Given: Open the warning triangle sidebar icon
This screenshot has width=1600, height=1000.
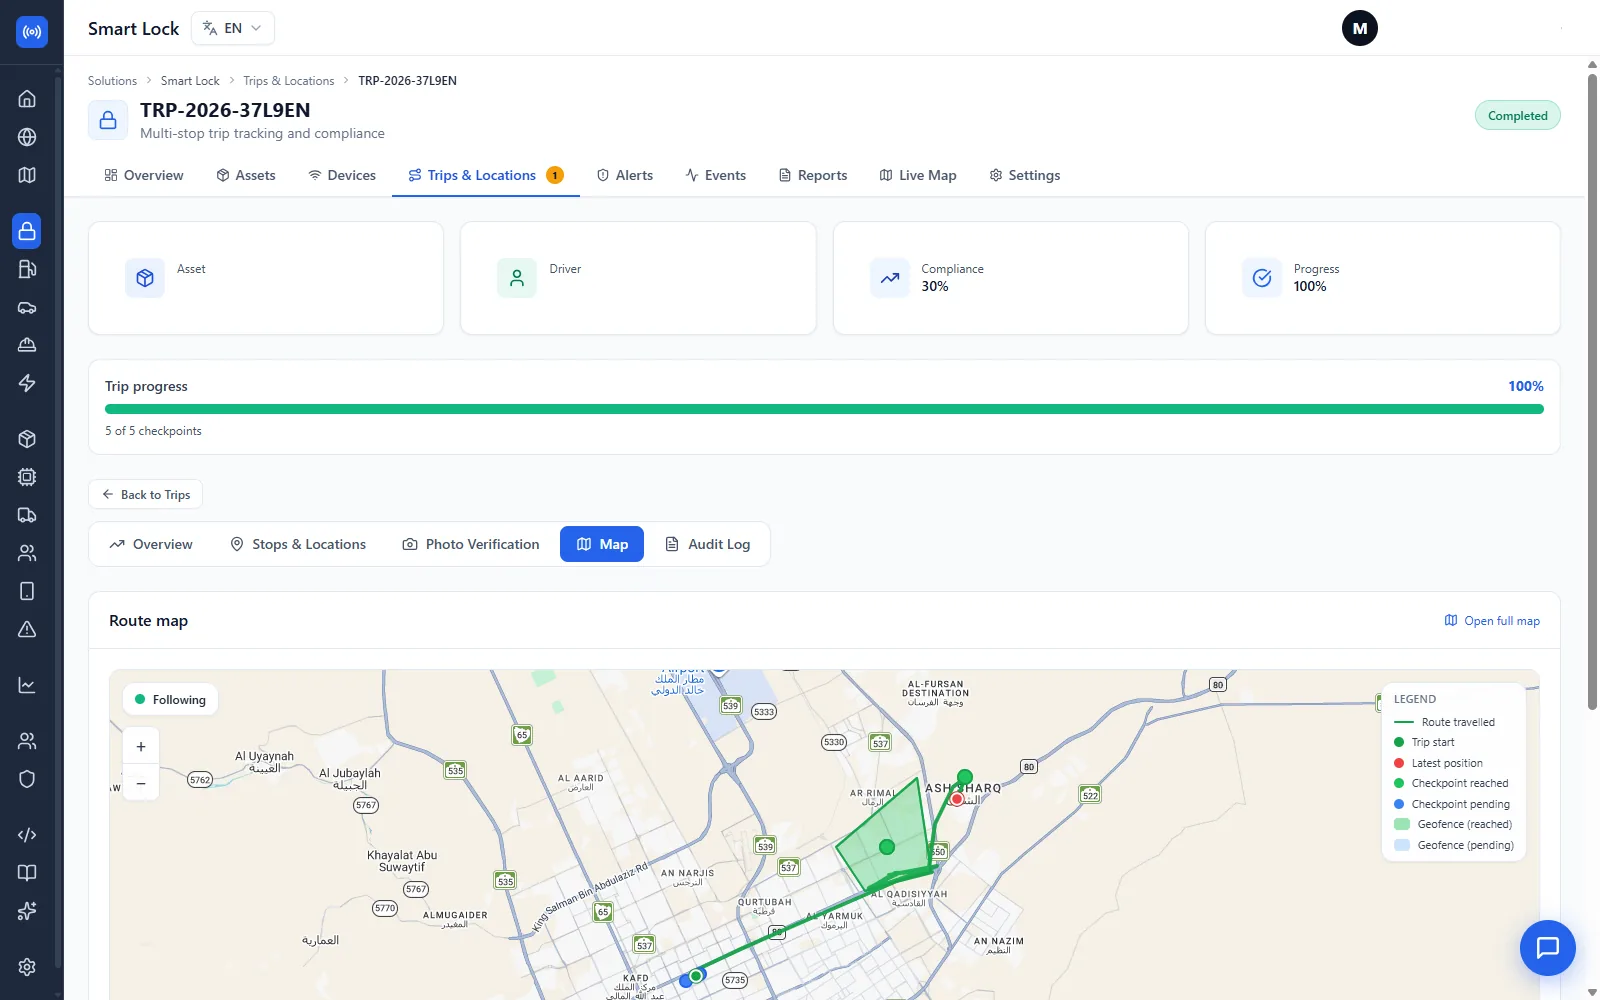Looking at the screenshot, I should pos(27,629).
